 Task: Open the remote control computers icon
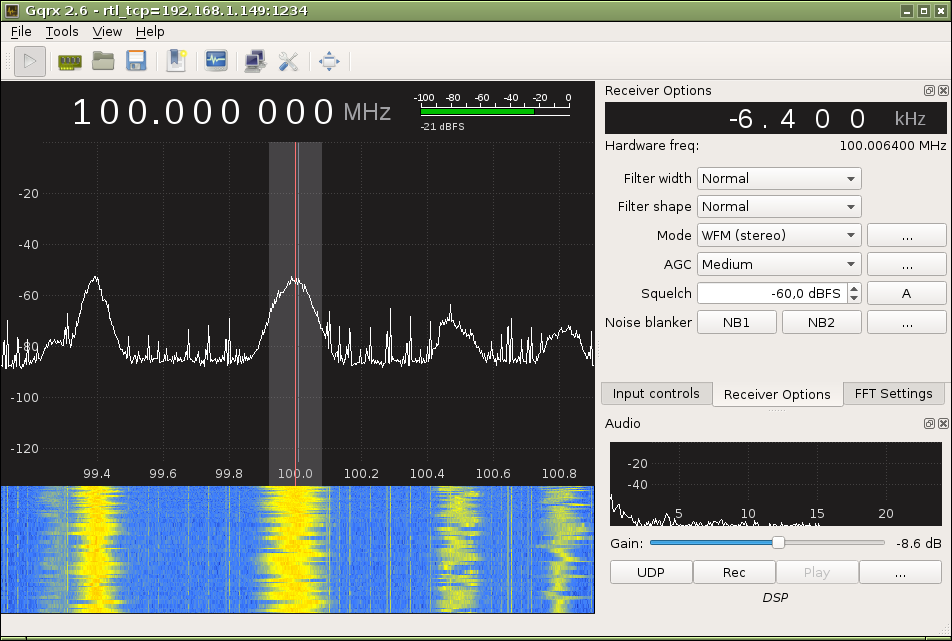[255, 61]
